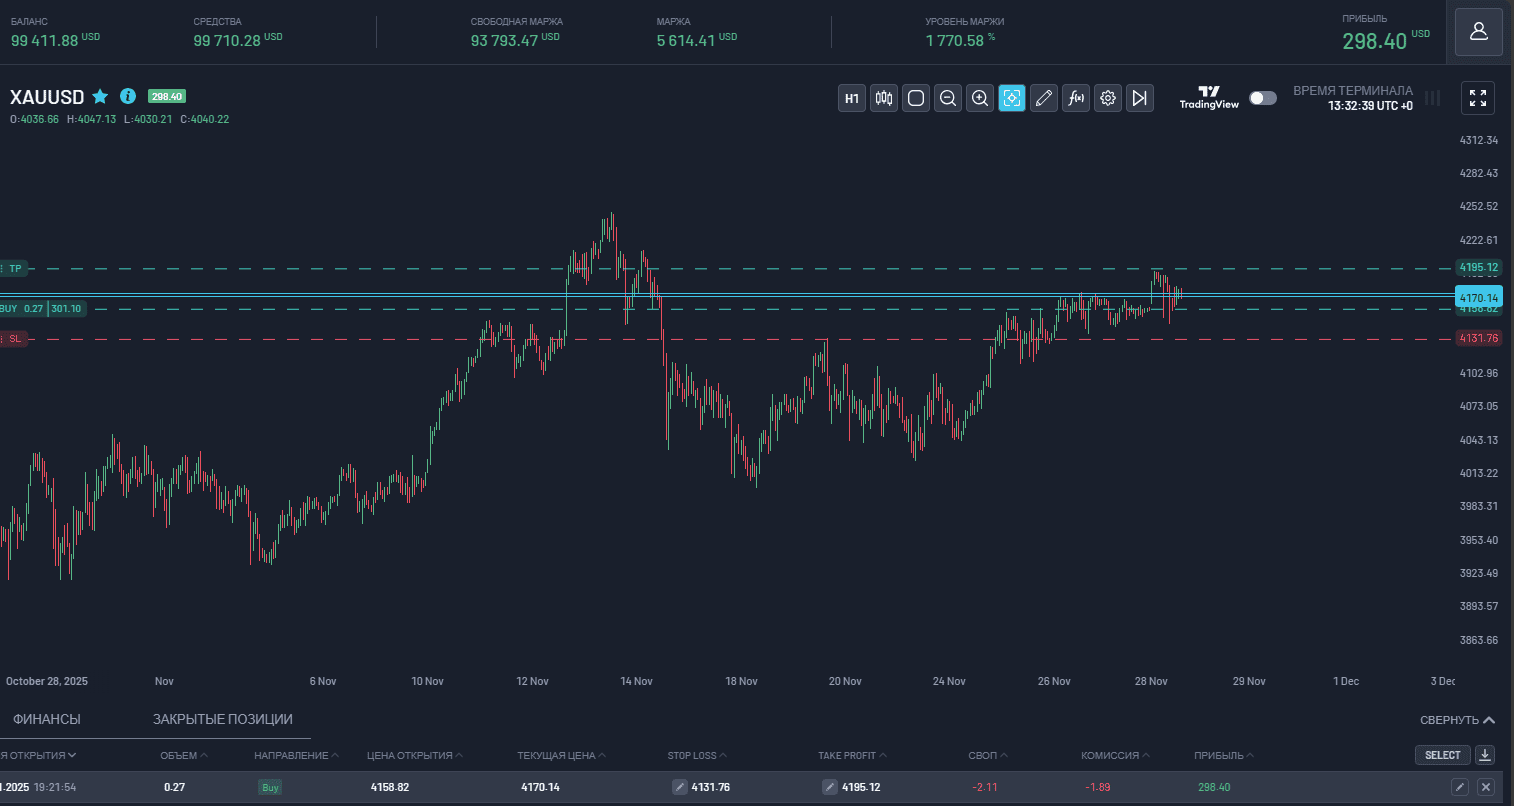Screen dimensions: 1514x806
Task: Toggle the highlighted auto-focus chart button
Action: point(1012,98)
